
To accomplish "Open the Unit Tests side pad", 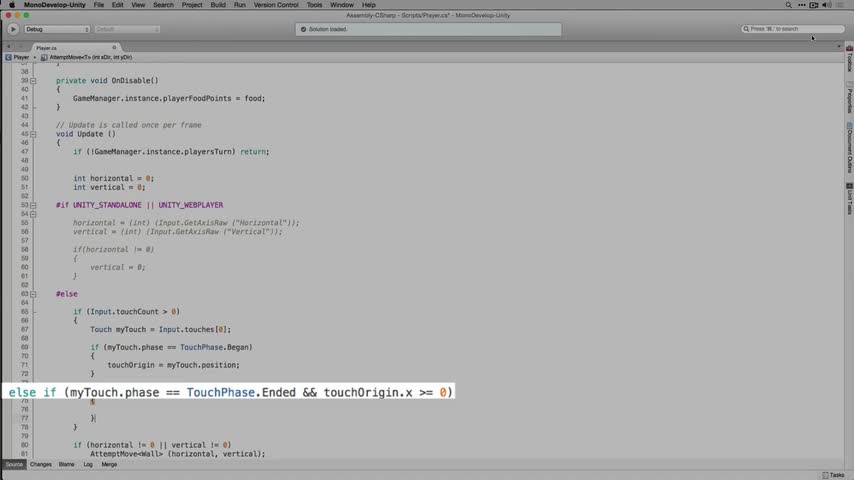I will (849, 199).
